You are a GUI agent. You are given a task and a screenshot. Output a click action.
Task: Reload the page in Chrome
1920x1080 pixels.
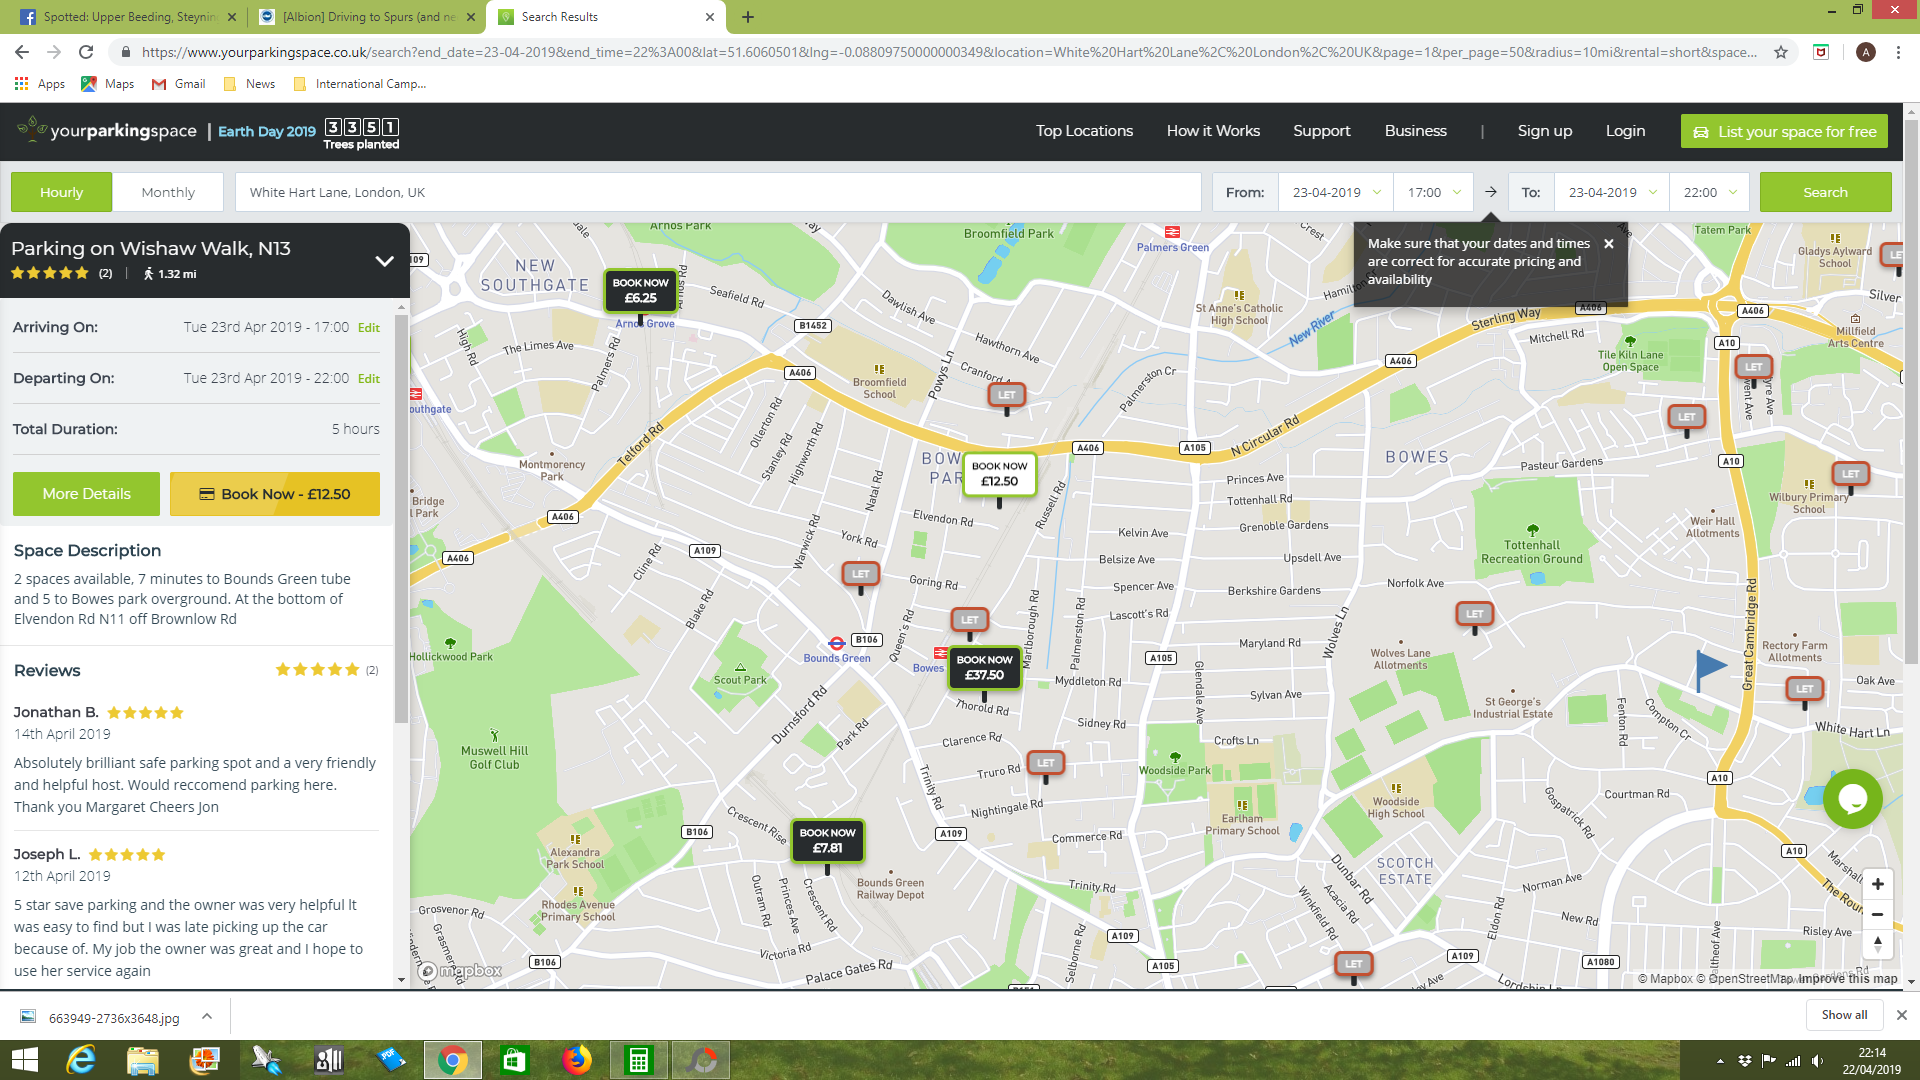[86, 52]
